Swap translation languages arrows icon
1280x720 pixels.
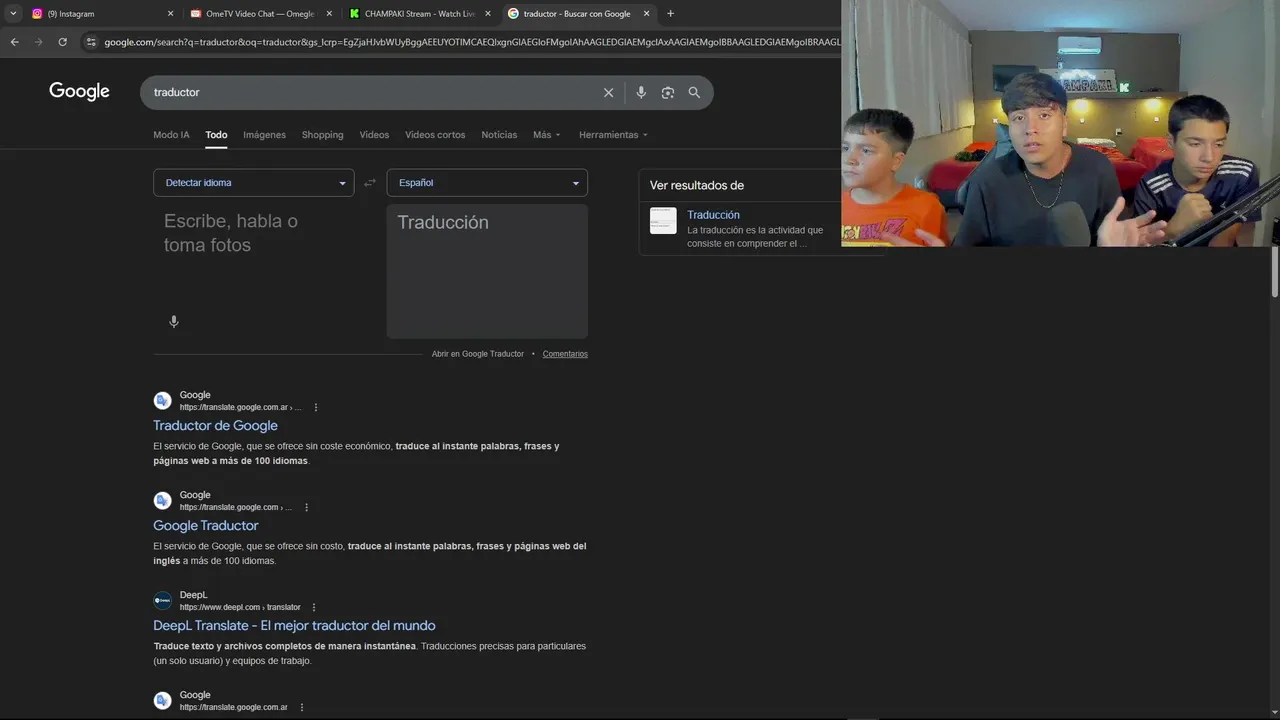point(370,182)
